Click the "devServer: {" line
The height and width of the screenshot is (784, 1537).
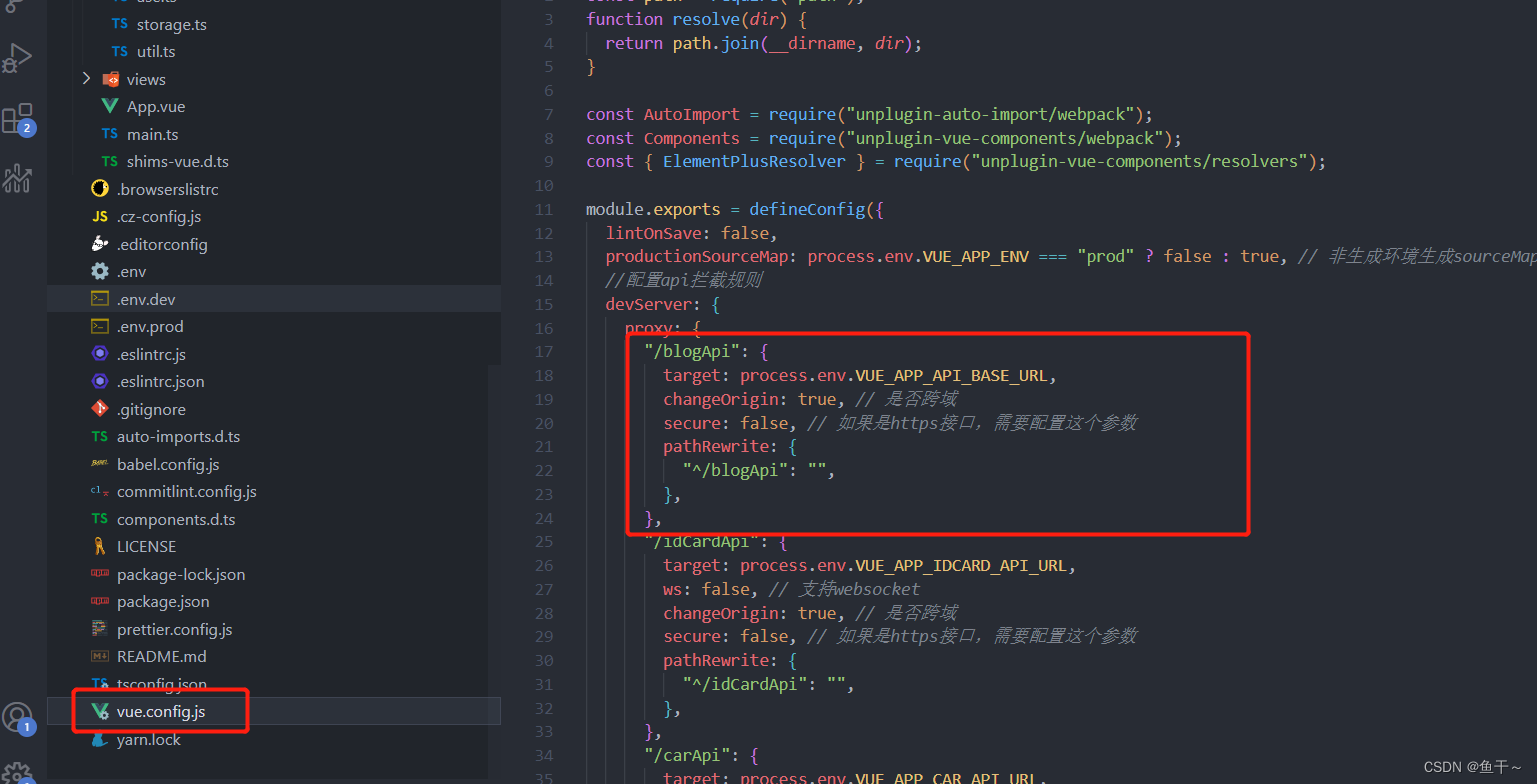(662, 304)
